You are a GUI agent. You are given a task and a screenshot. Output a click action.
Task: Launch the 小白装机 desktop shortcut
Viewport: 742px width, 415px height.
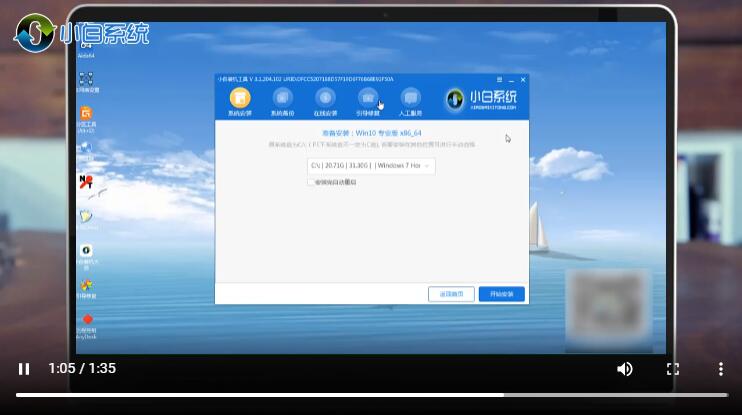coord(87,257)
